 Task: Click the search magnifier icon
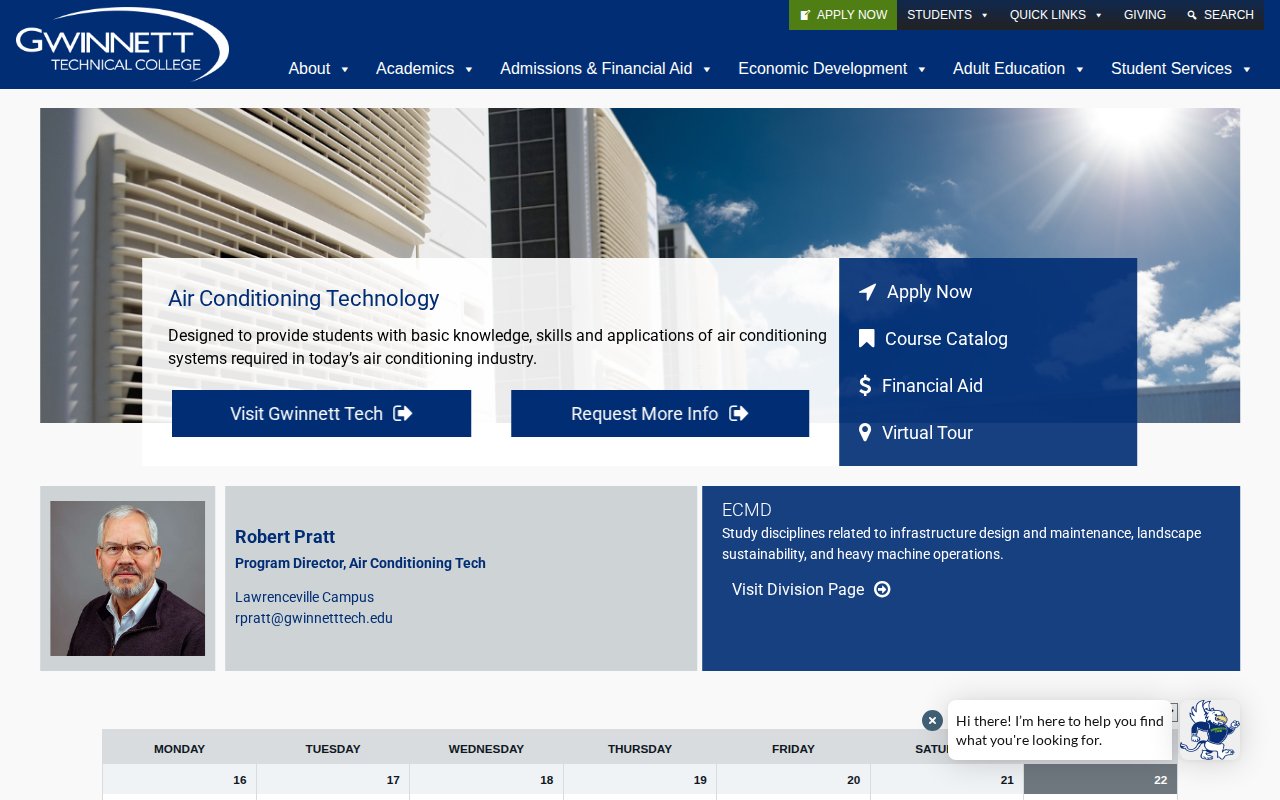[1192, 15]
